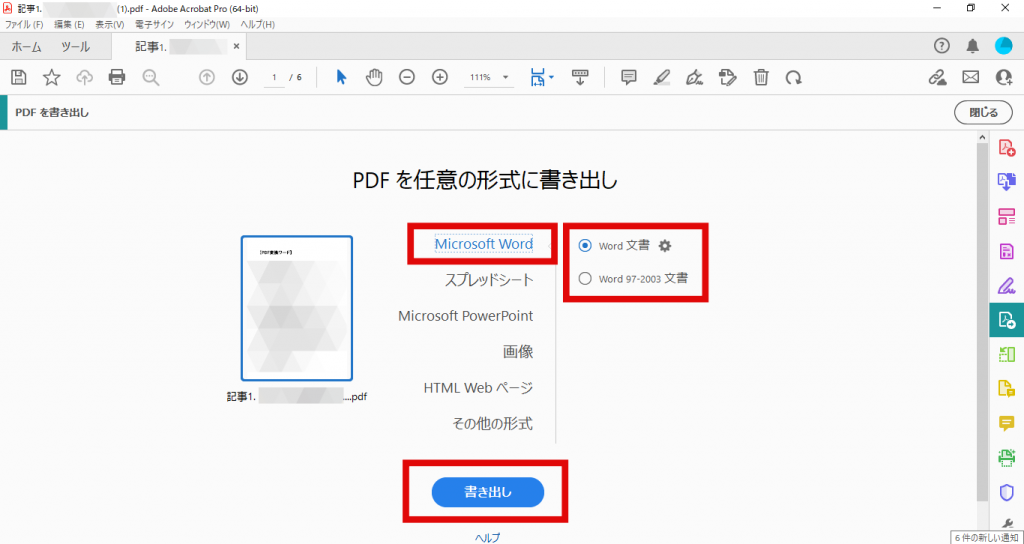Open the help question mark icon

pyautogui.click(x=941, y=46)
